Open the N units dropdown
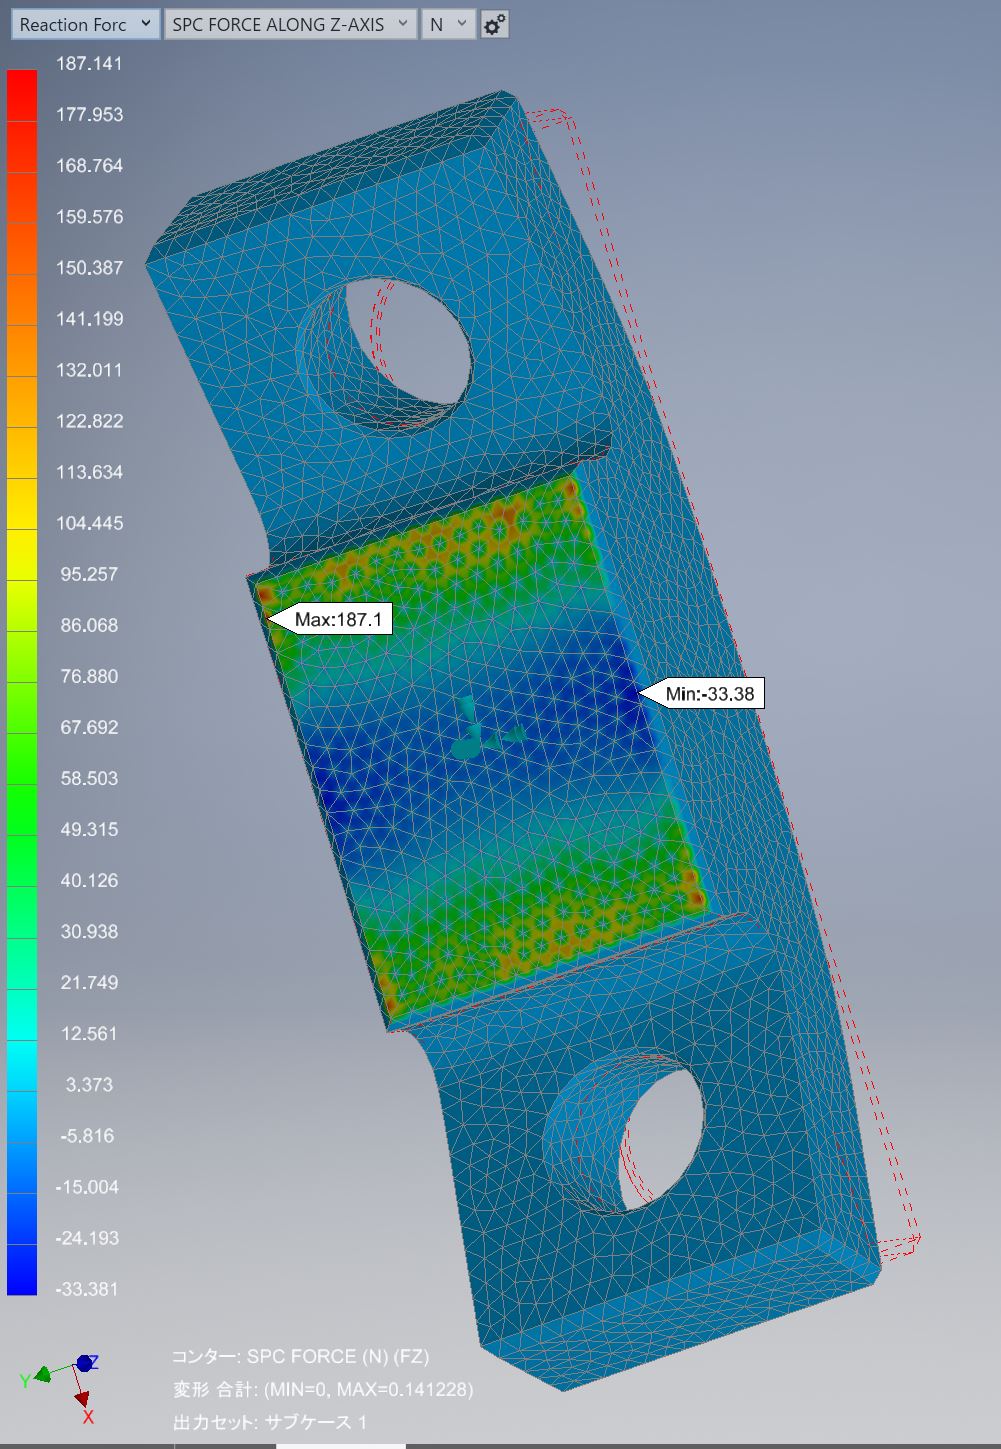The height and width of the screenshot is (1449, 1001). point(448,25)
